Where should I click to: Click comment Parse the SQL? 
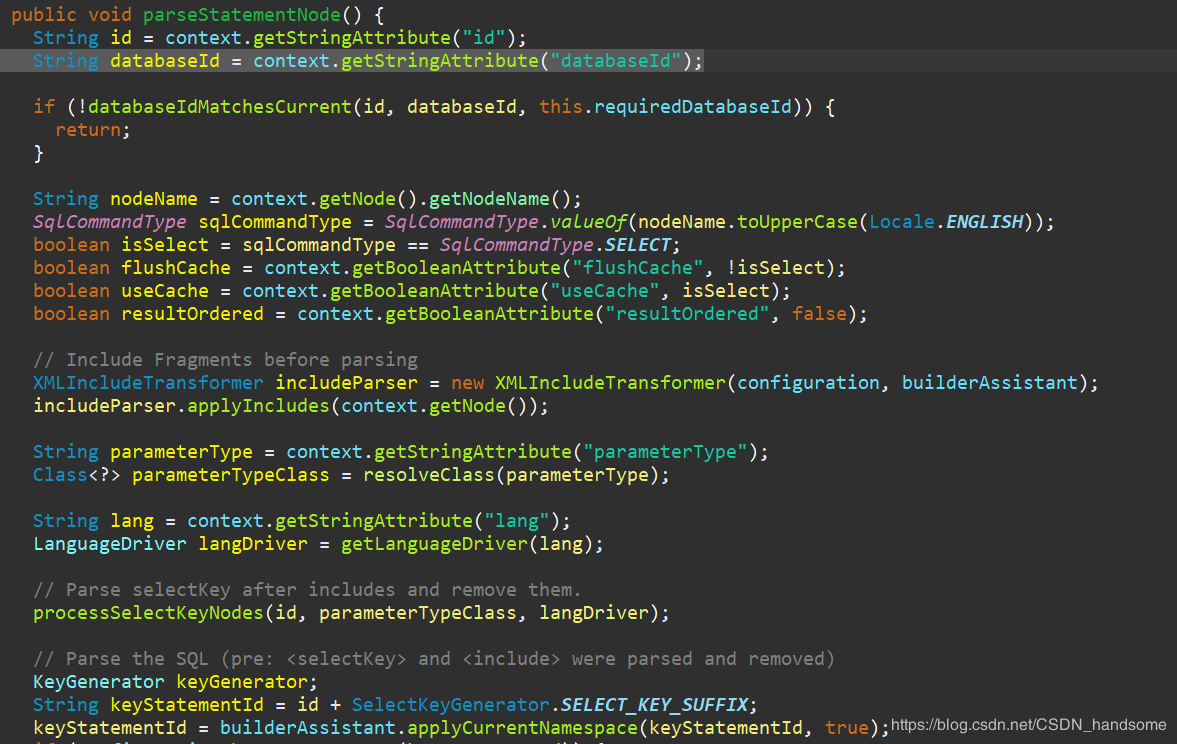tap(434, 659)
